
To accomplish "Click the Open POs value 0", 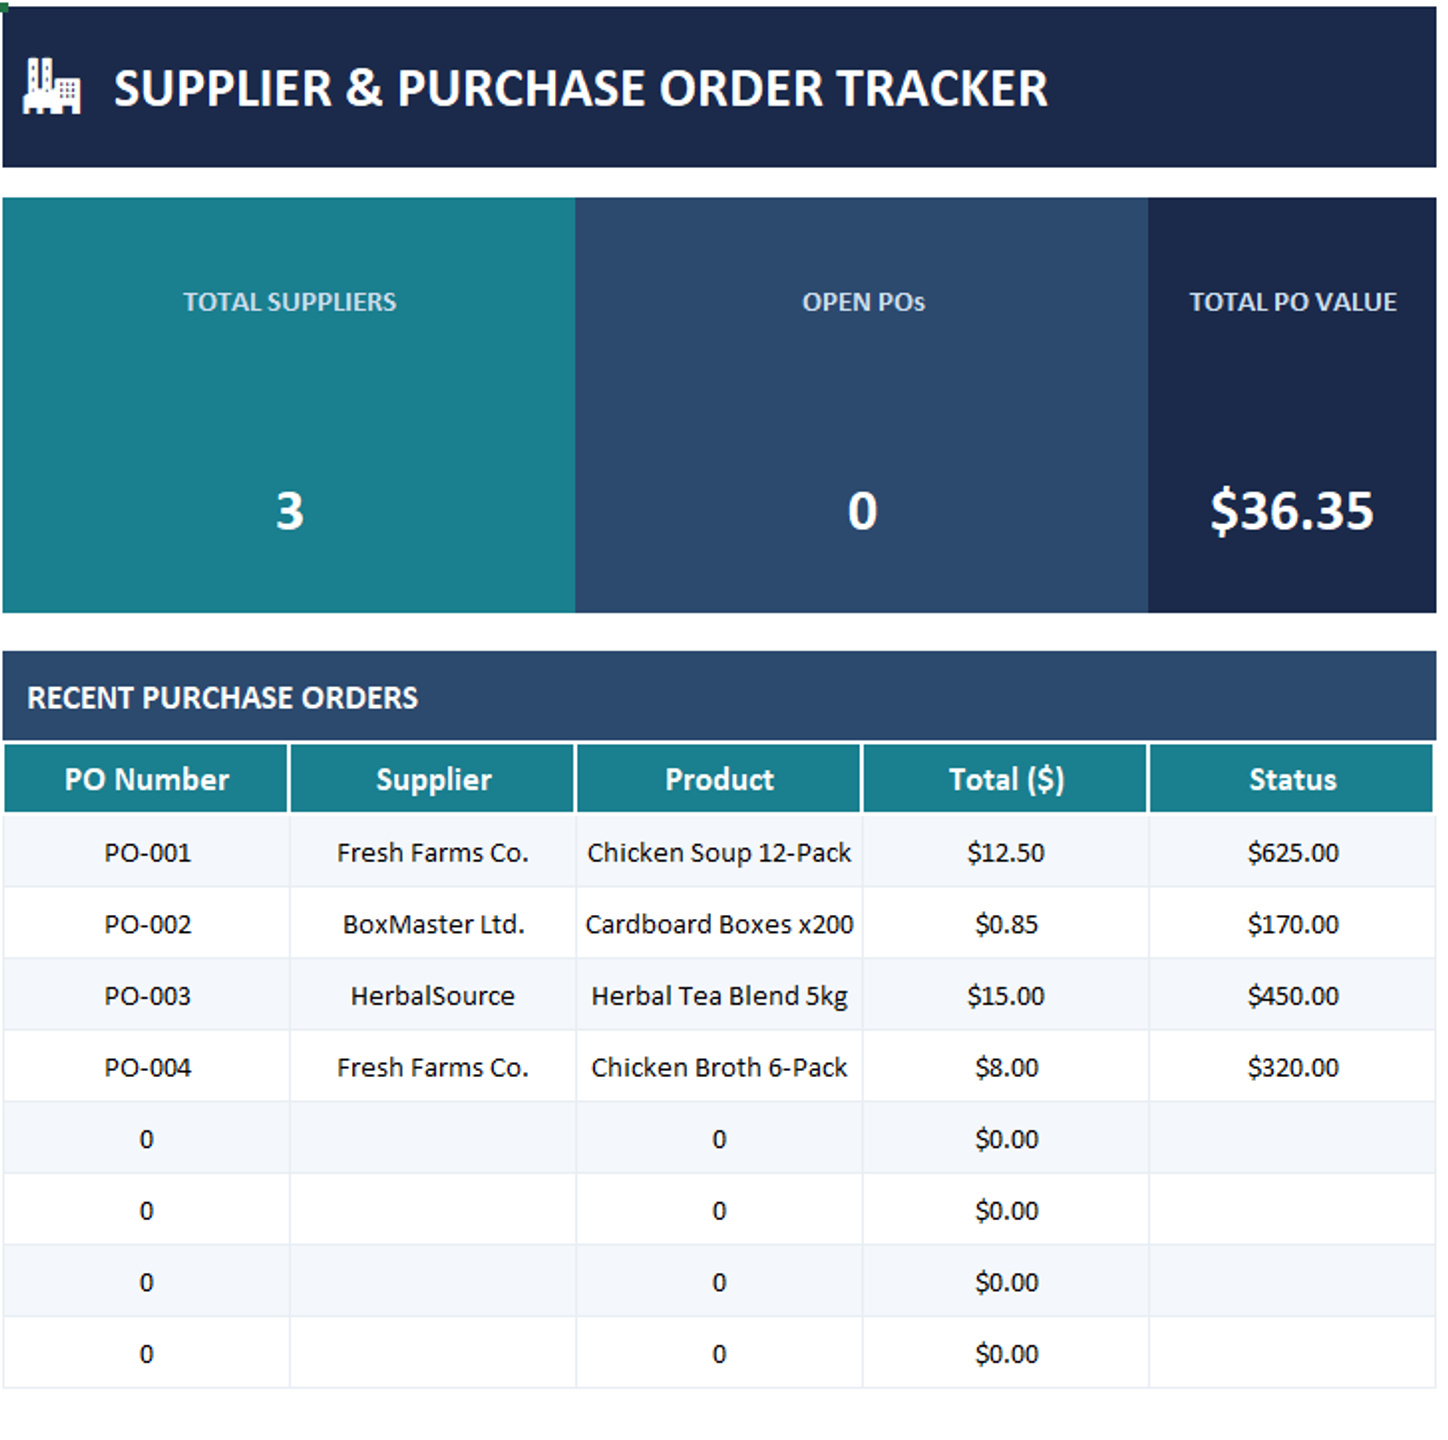I will coord(862,511).
